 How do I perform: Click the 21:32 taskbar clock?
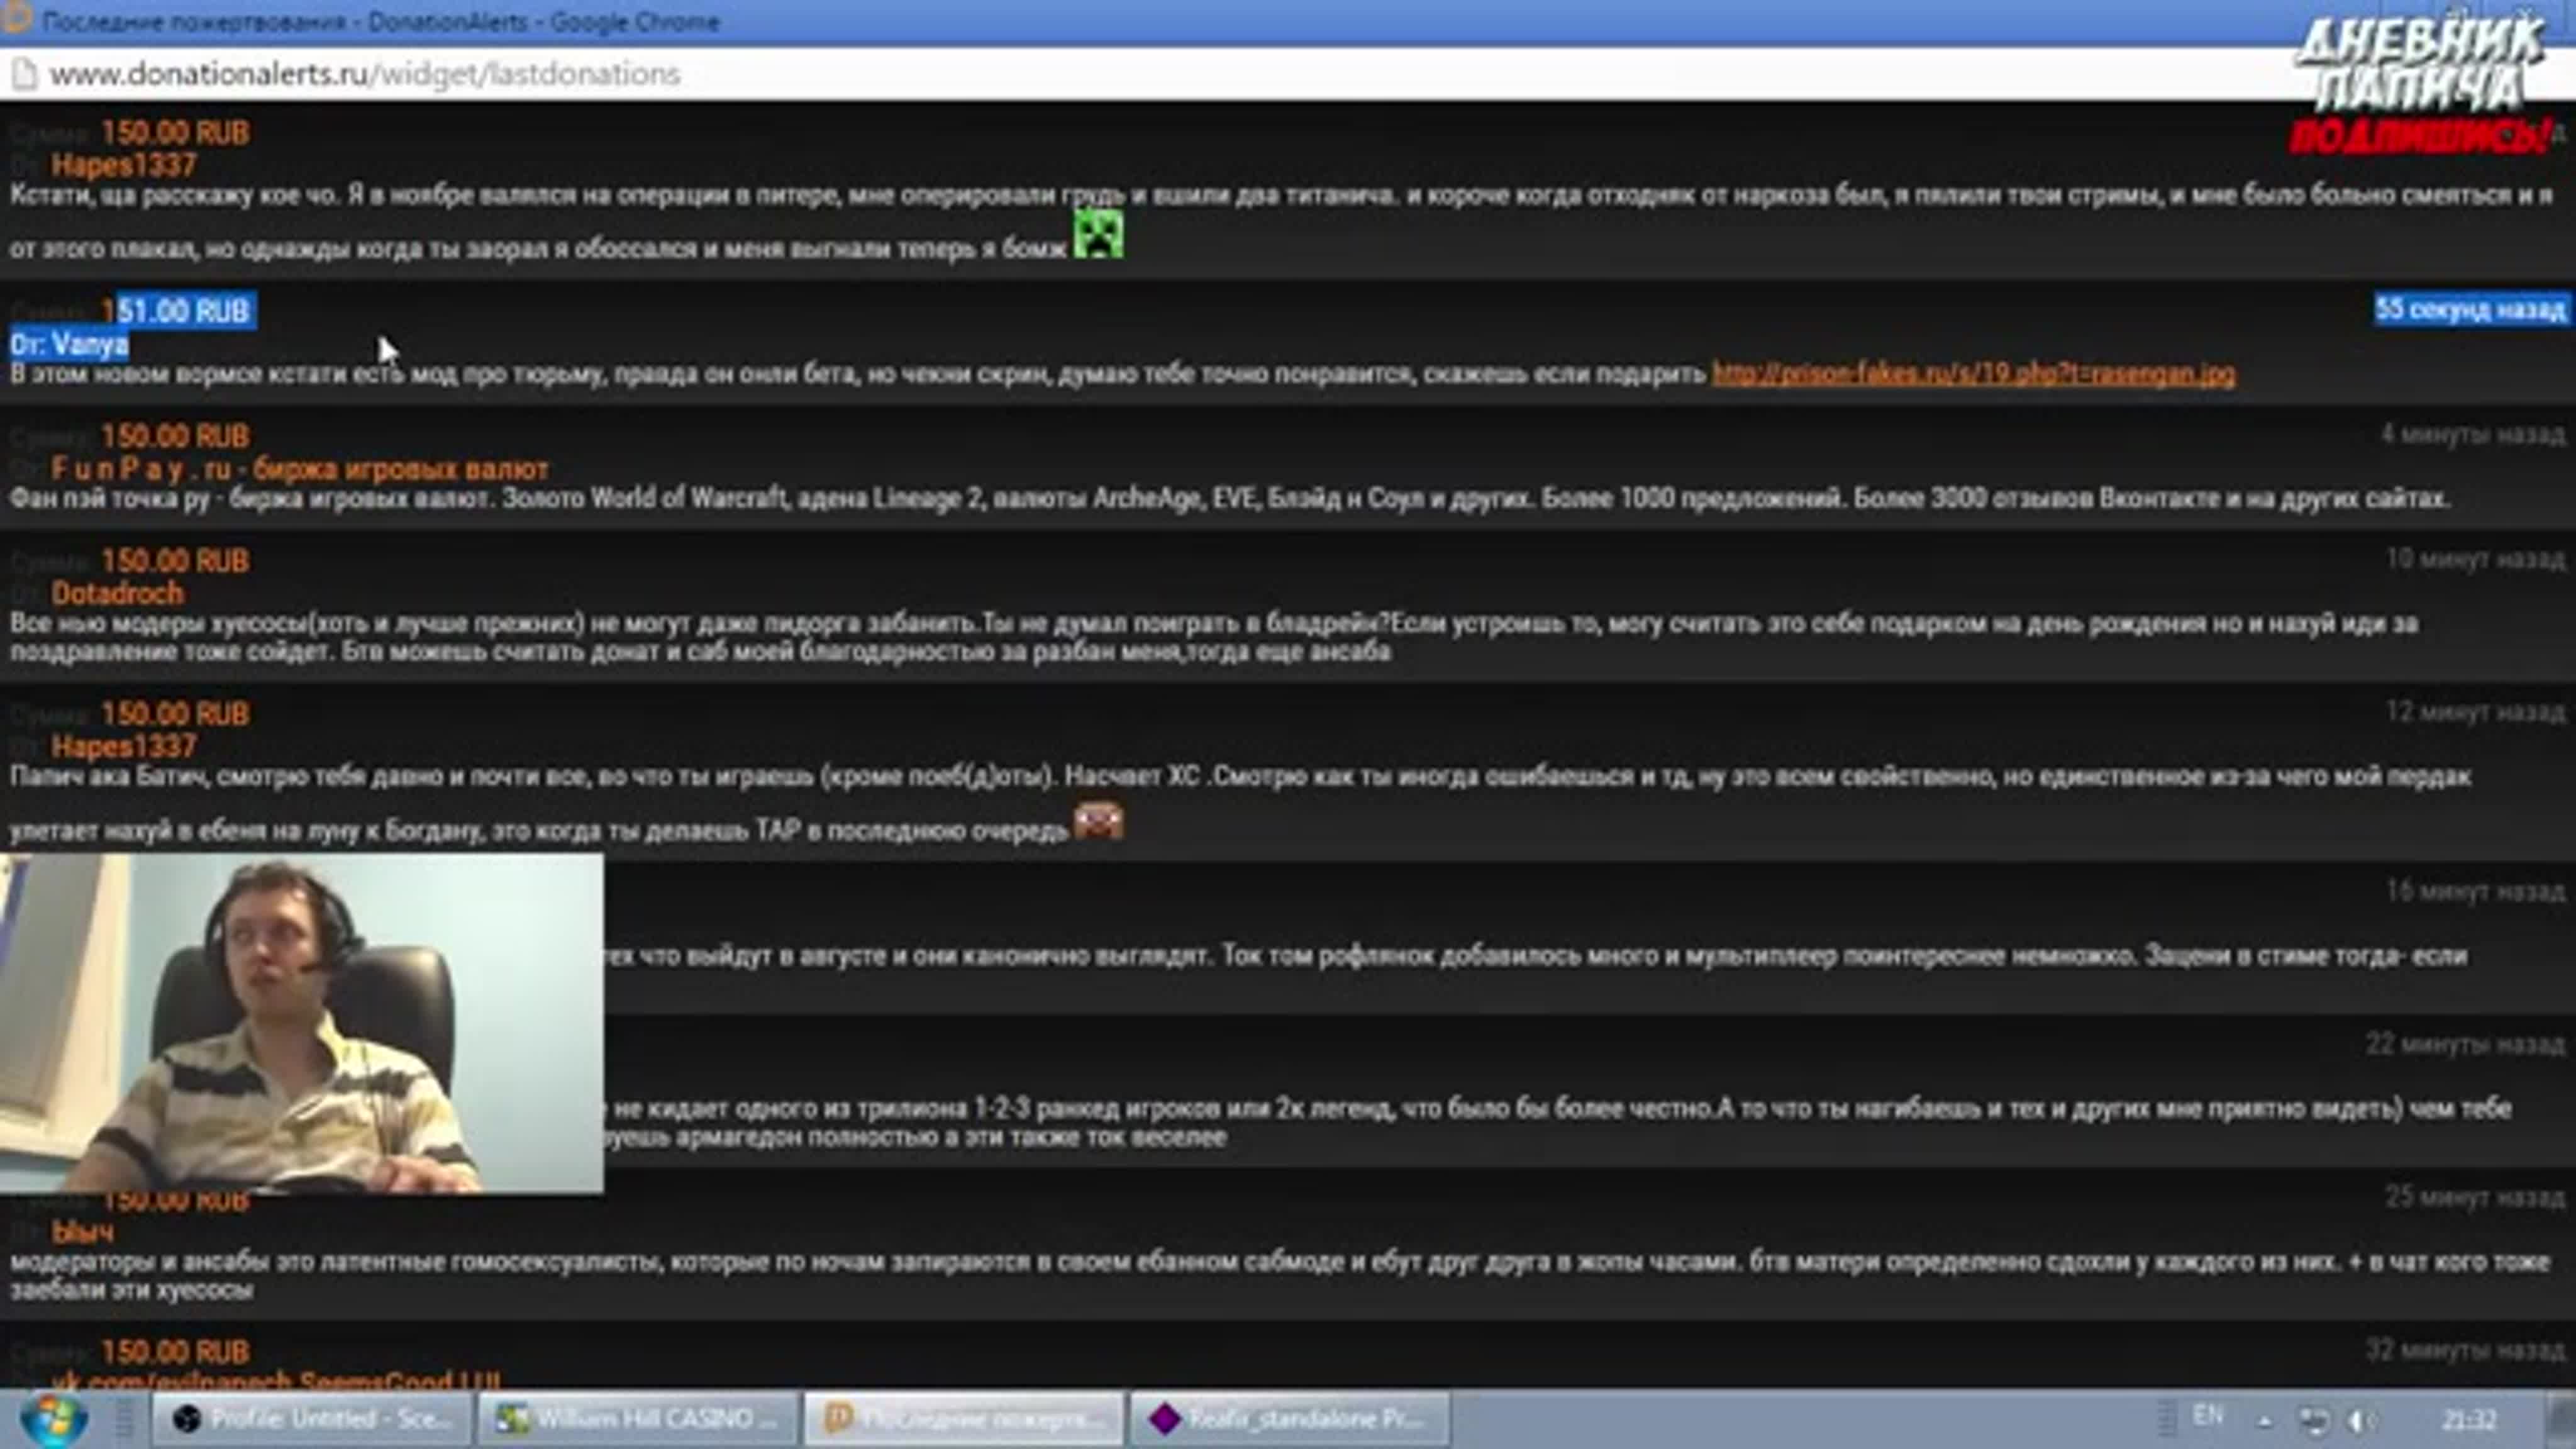[x=2469, y=1420]
